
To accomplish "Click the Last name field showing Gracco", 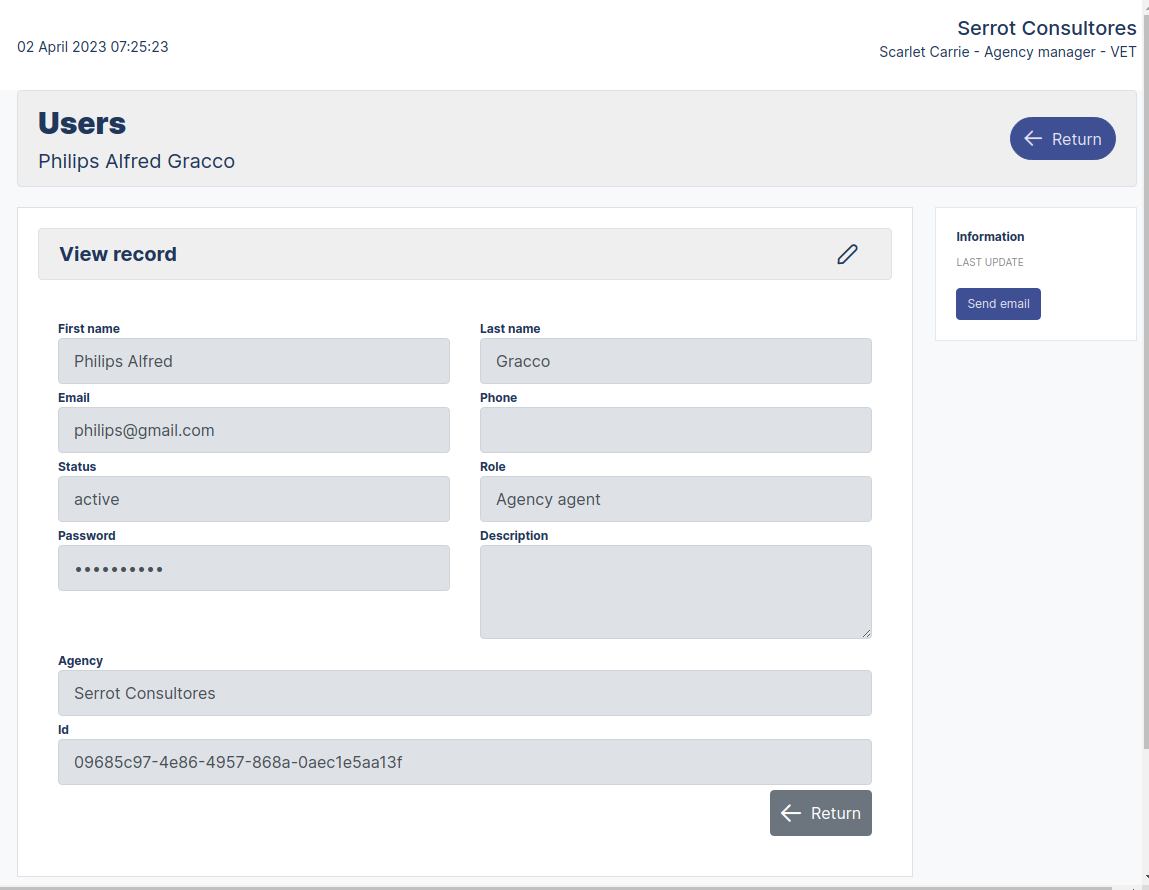I will tap(675, 361).
